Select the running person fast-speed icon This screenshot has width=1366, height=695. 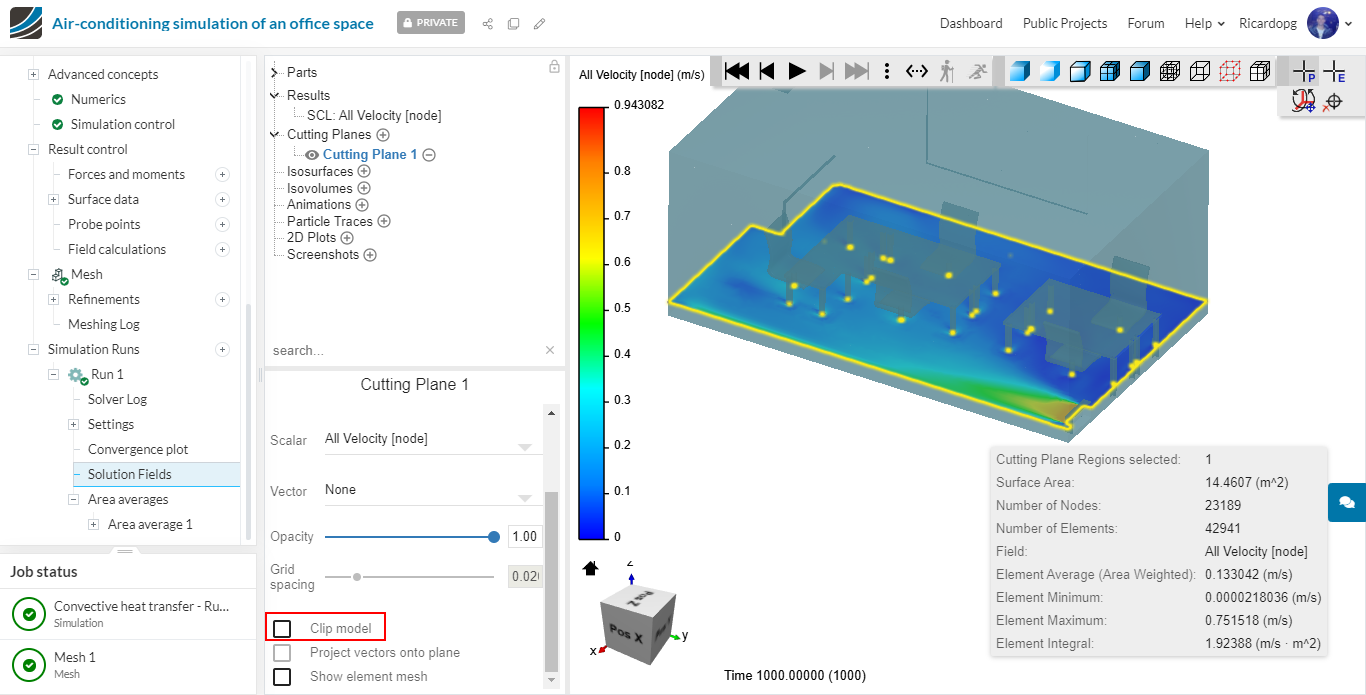[x=979, y=71]
